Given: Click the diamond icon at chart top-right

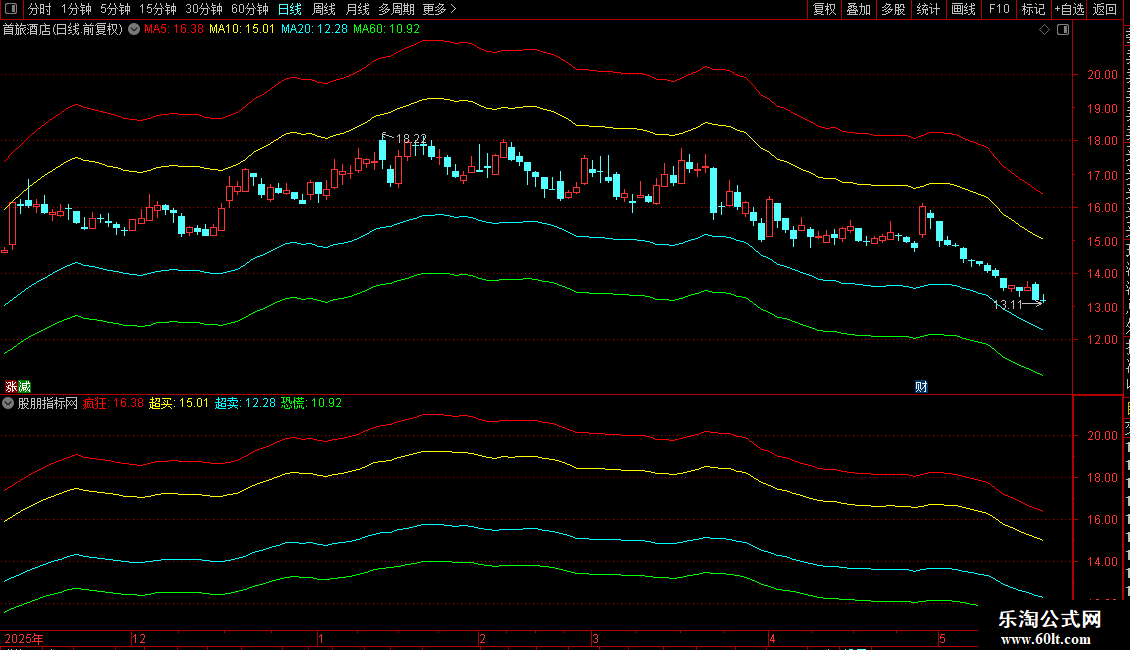Looking at the screenshot, I should point(1044,30).
